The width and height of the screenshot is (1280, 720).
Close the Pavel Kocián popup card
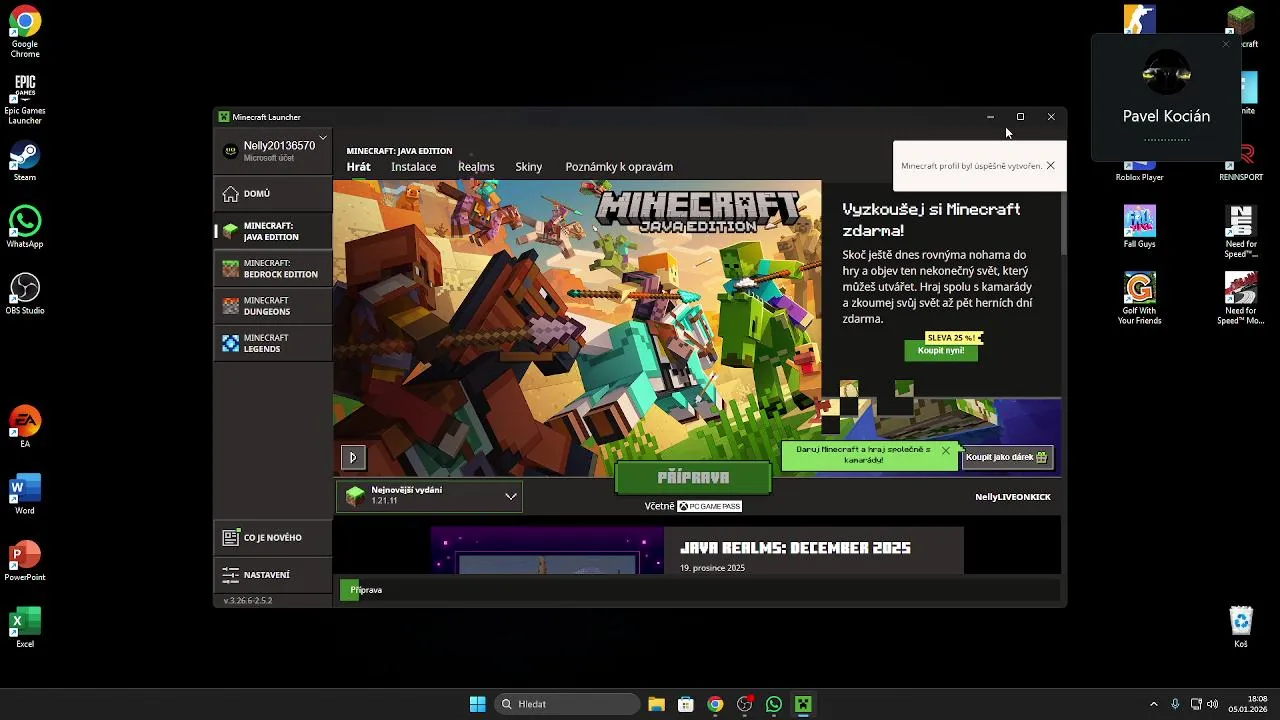tap(1226, 44)
